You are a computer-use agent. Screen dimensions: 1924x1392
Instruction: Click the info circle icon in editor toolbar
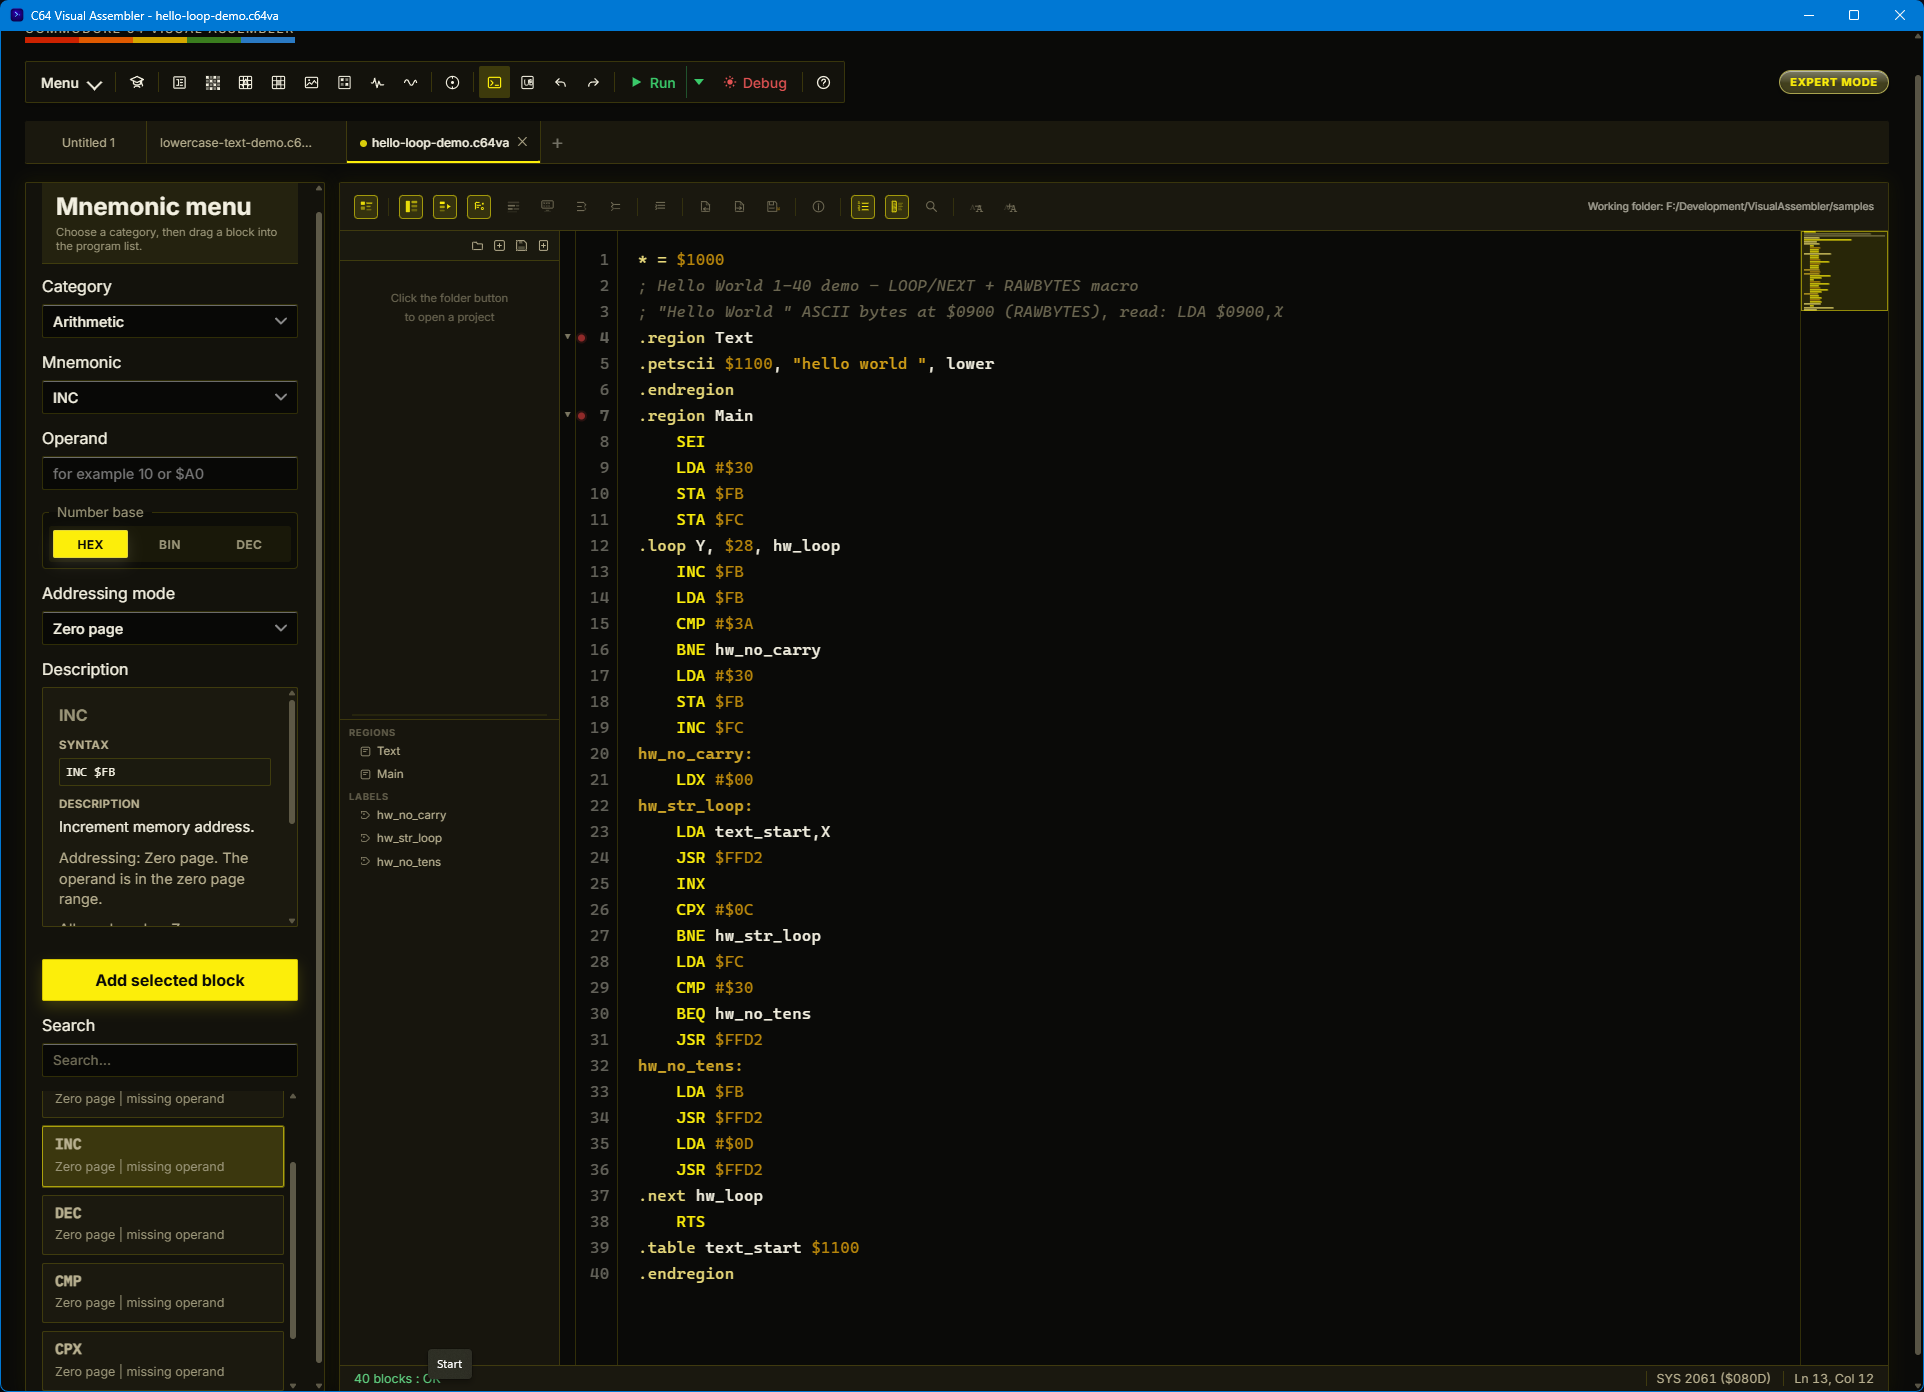pyautogui.click(x=818, y=207)
